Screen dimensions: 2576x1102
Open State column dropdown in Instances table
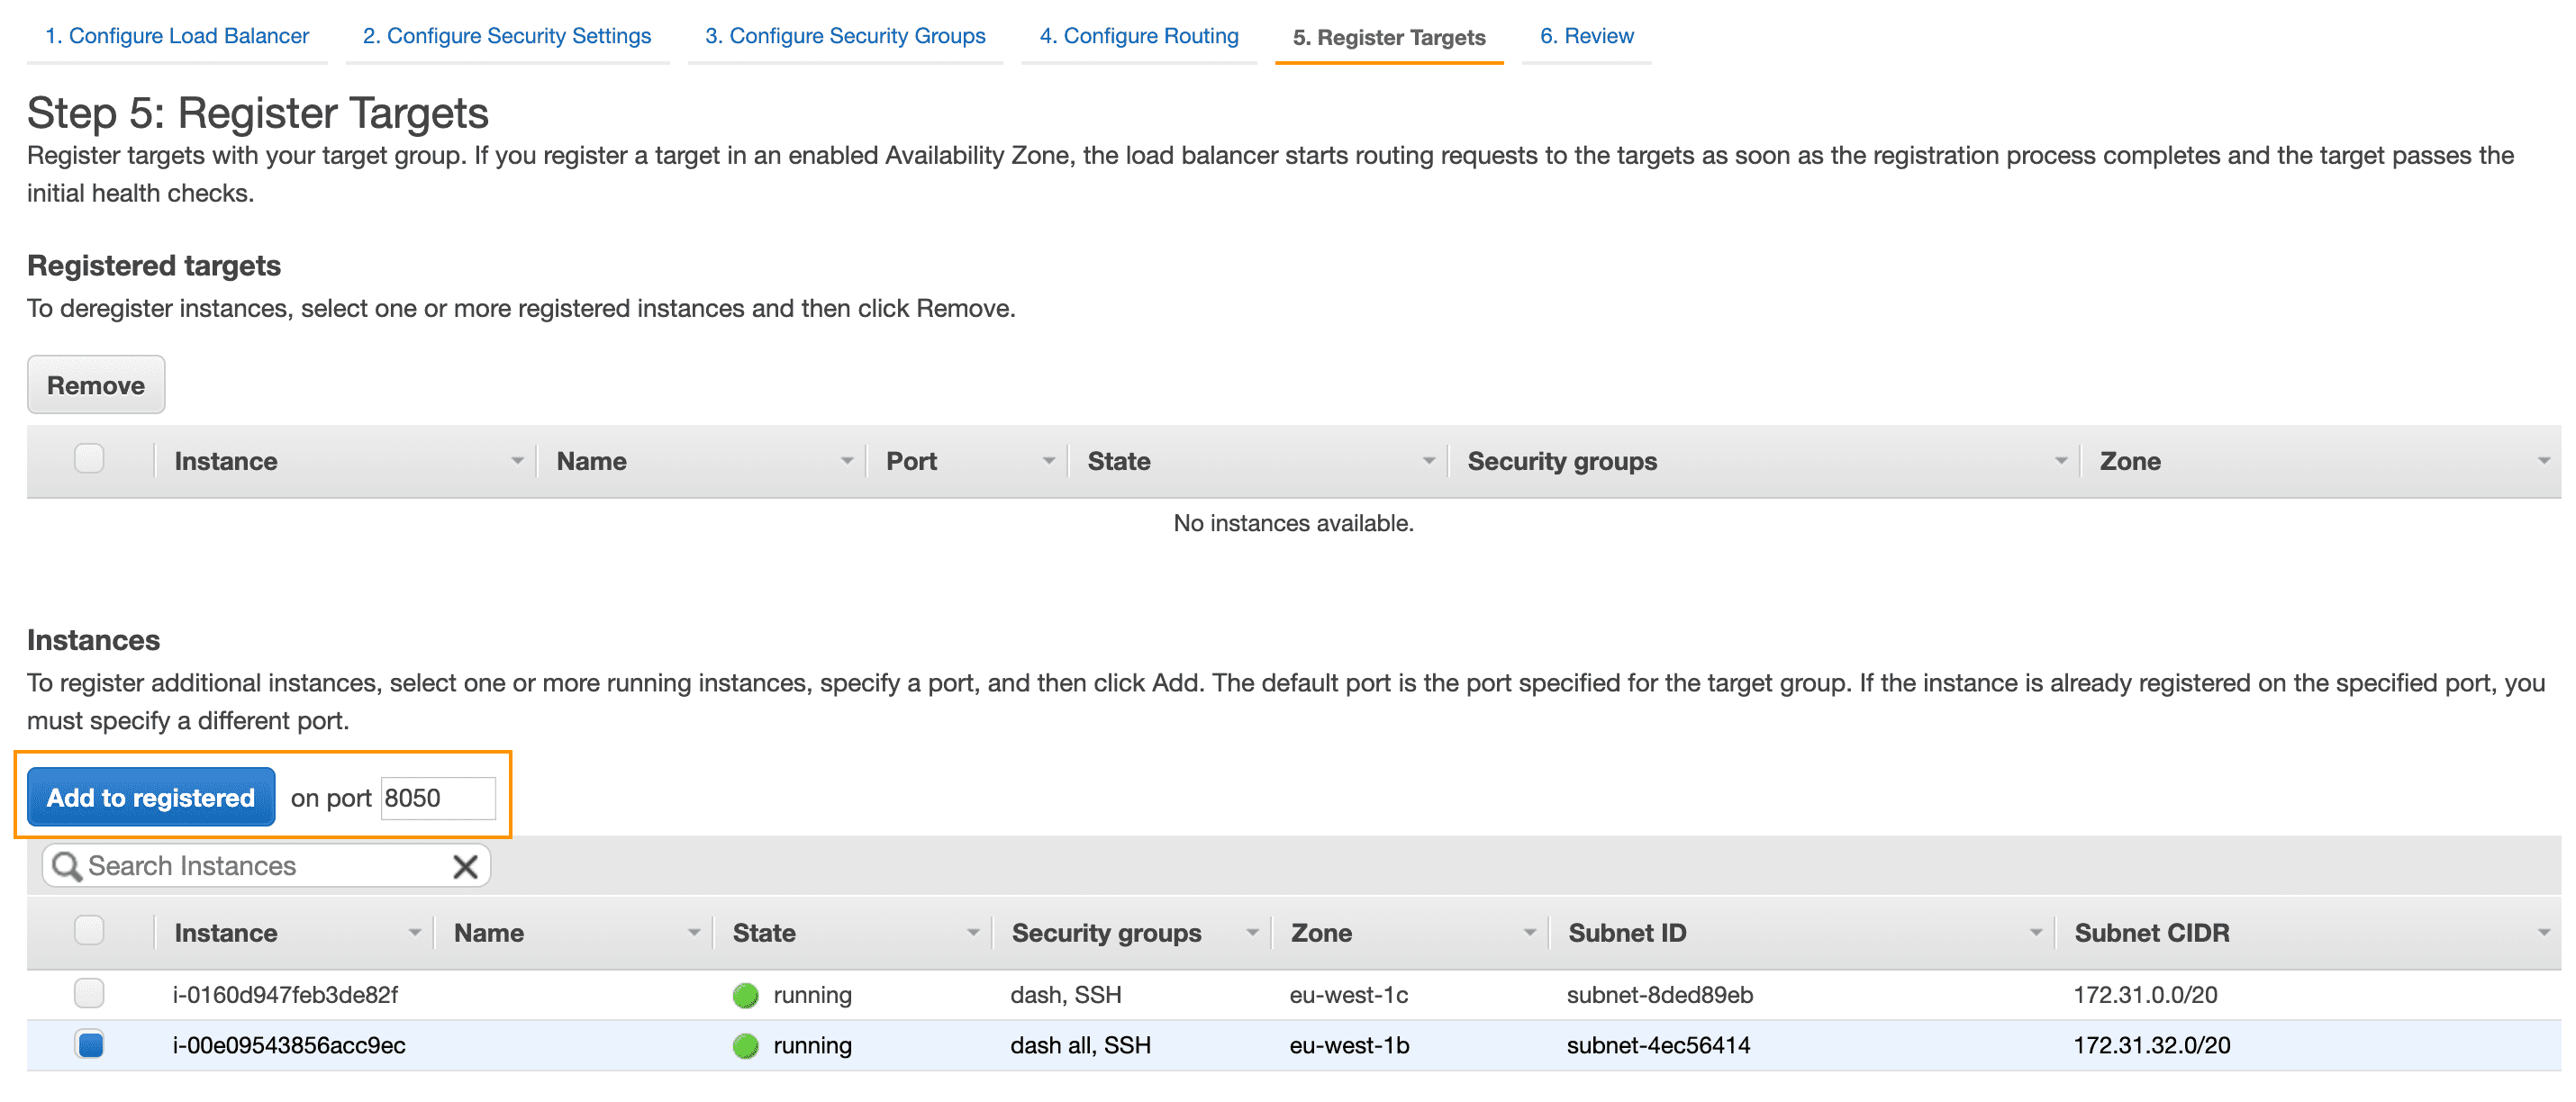pyautogui.click(x=973, y=933)
